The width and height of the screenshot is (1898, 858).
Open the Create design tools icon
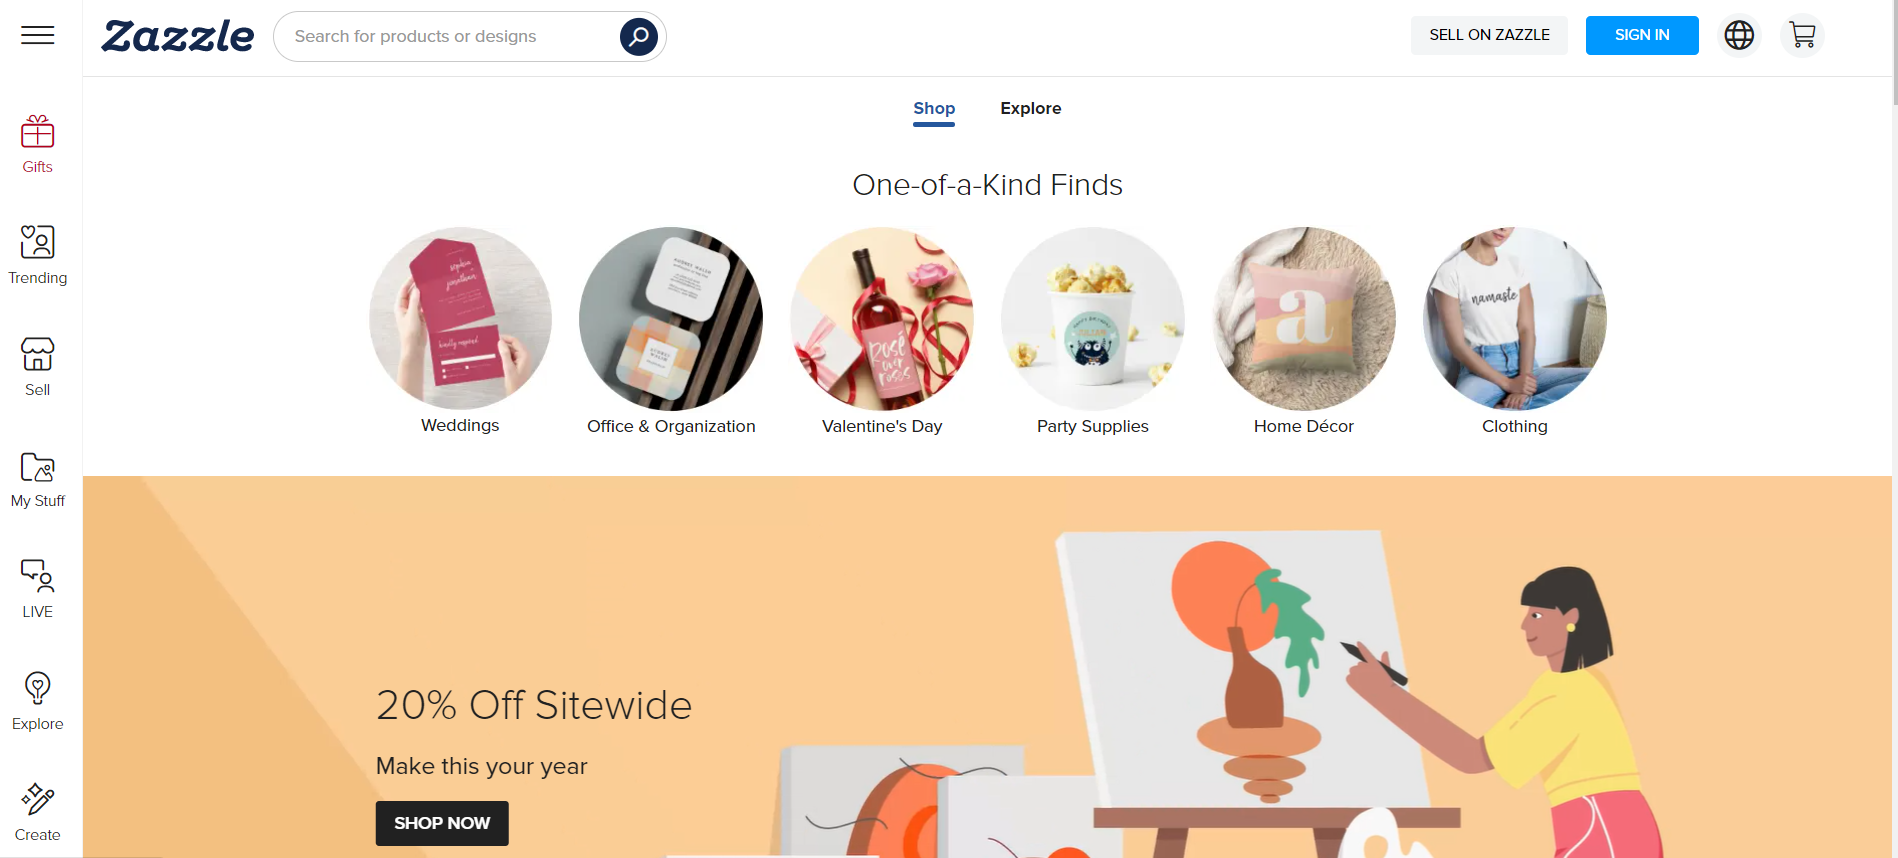(38, 799)
